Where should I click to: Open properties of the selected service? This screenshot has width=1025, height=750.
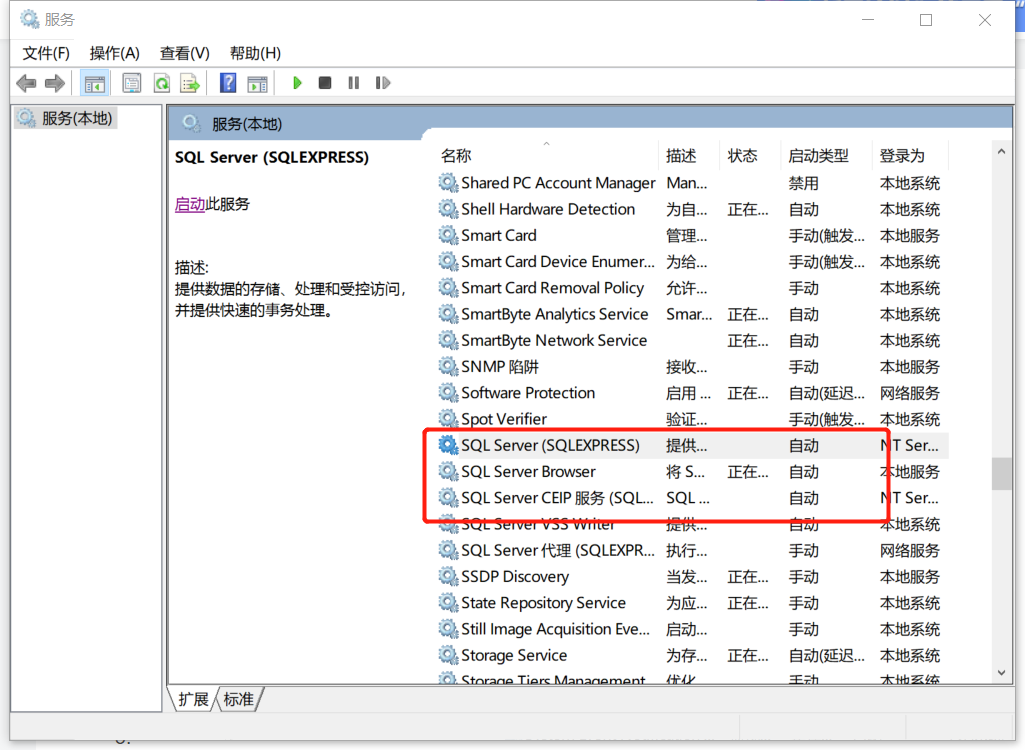point(131,83)
